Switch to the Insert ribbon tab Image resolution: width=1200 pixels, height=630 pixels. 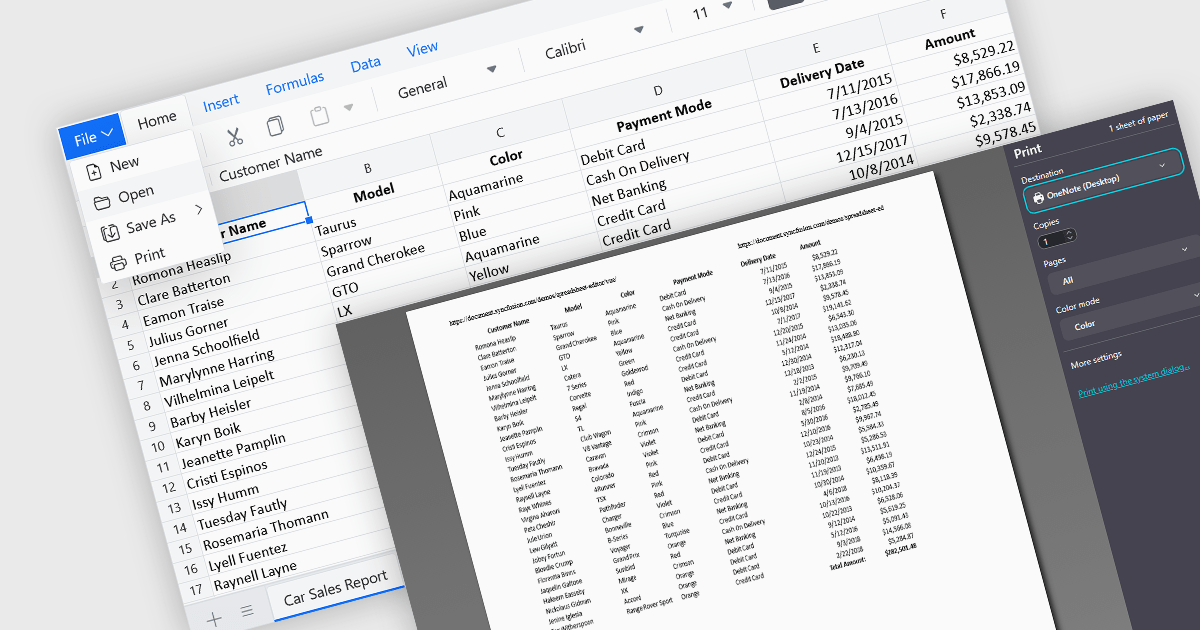pos(221,102)
